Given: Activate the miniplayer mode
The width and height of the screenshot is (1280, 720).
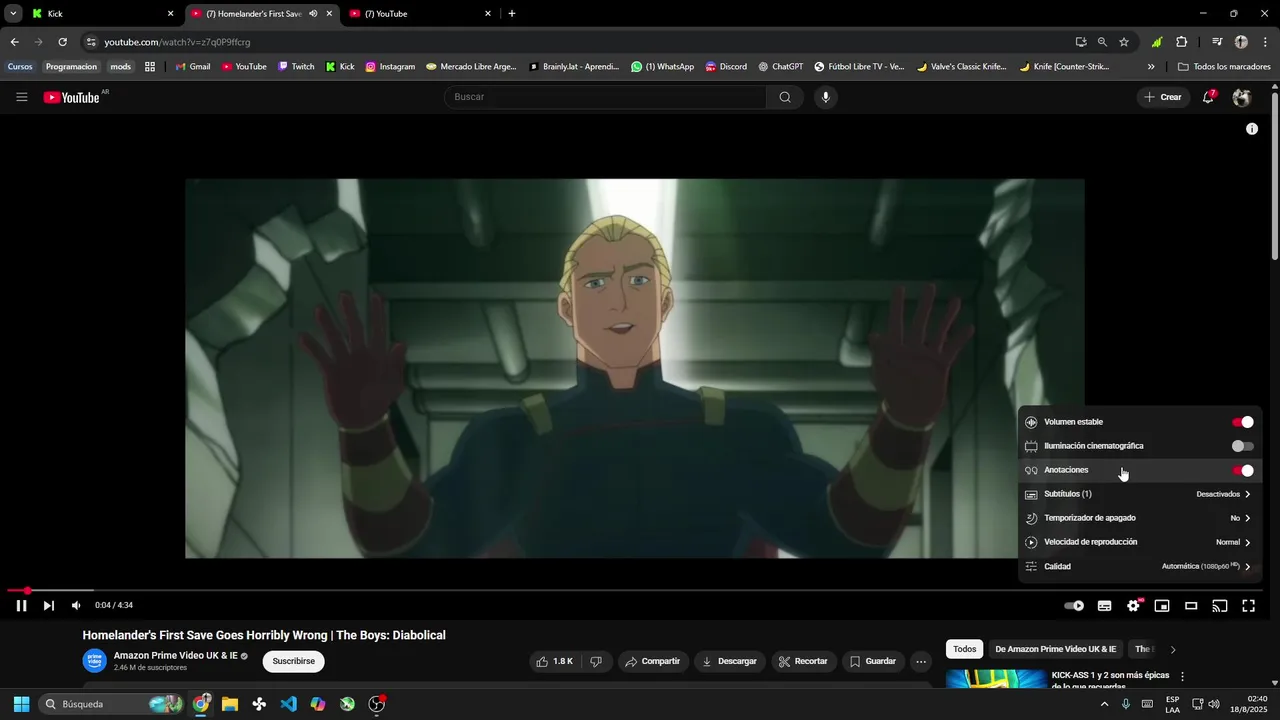Looking at the screenshot, I should pos(1162,605).
